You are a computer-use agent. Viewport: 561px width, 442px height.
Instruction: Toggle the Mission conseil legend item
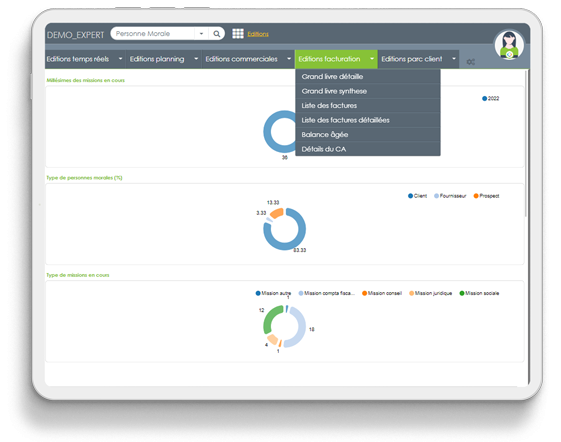(x=382, y=293)
